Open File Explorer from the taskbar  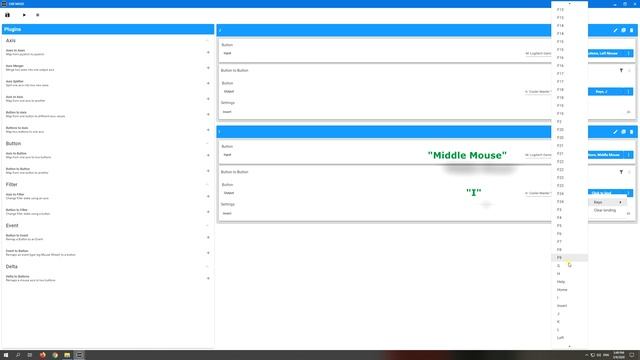pyautogui.click(x=67, y=355)
